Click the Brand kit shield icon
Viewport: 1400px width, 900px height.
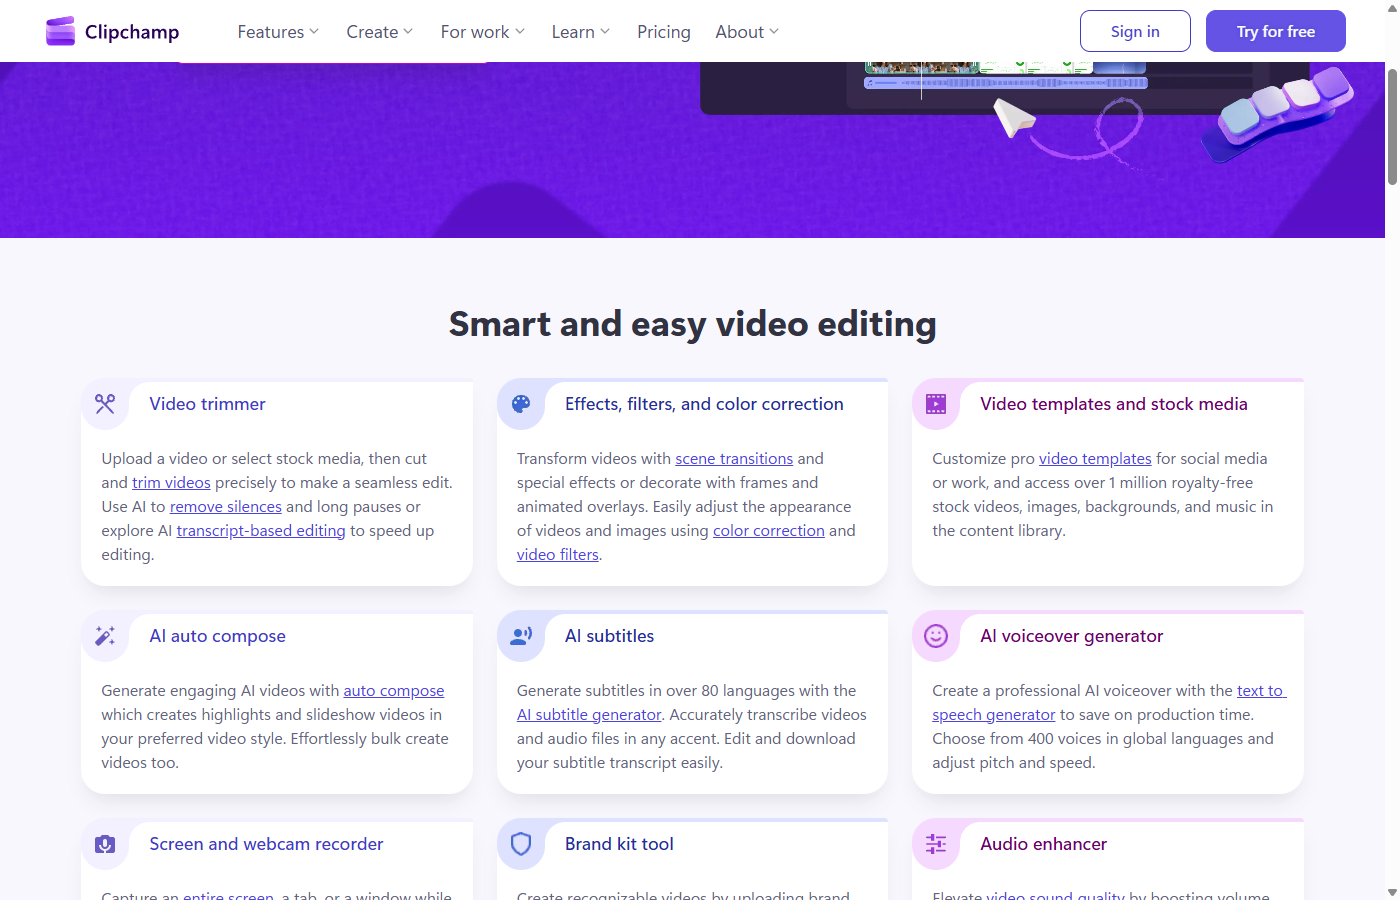point(521,844)
